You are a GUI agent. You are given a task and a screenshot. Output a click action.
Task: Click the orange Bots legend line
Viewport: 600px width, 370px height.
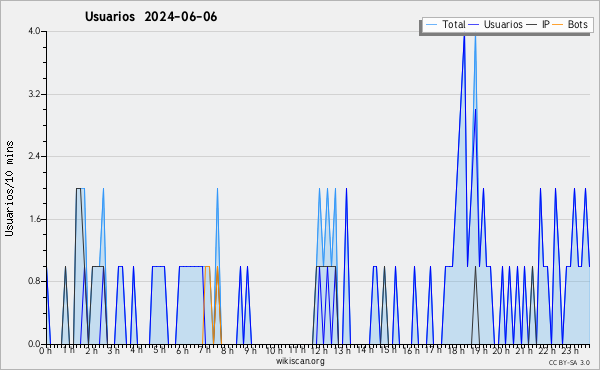pyautogui.click(x=558, y=25)
